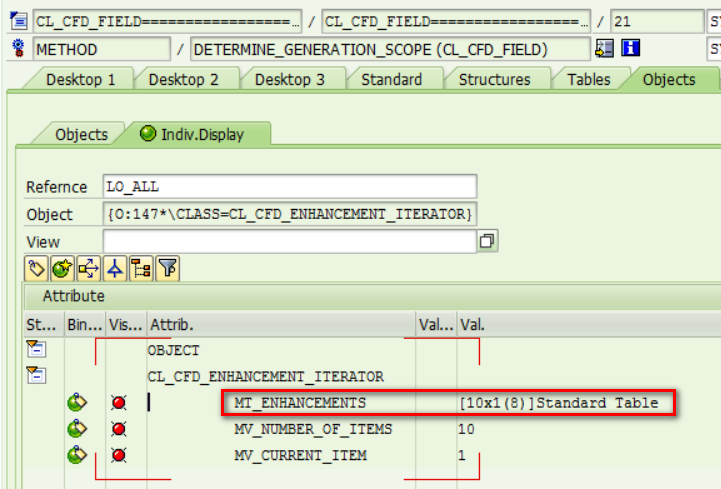Click the copy icon next to View field
The height and width of the screenshot is (489, 721).
487,241
